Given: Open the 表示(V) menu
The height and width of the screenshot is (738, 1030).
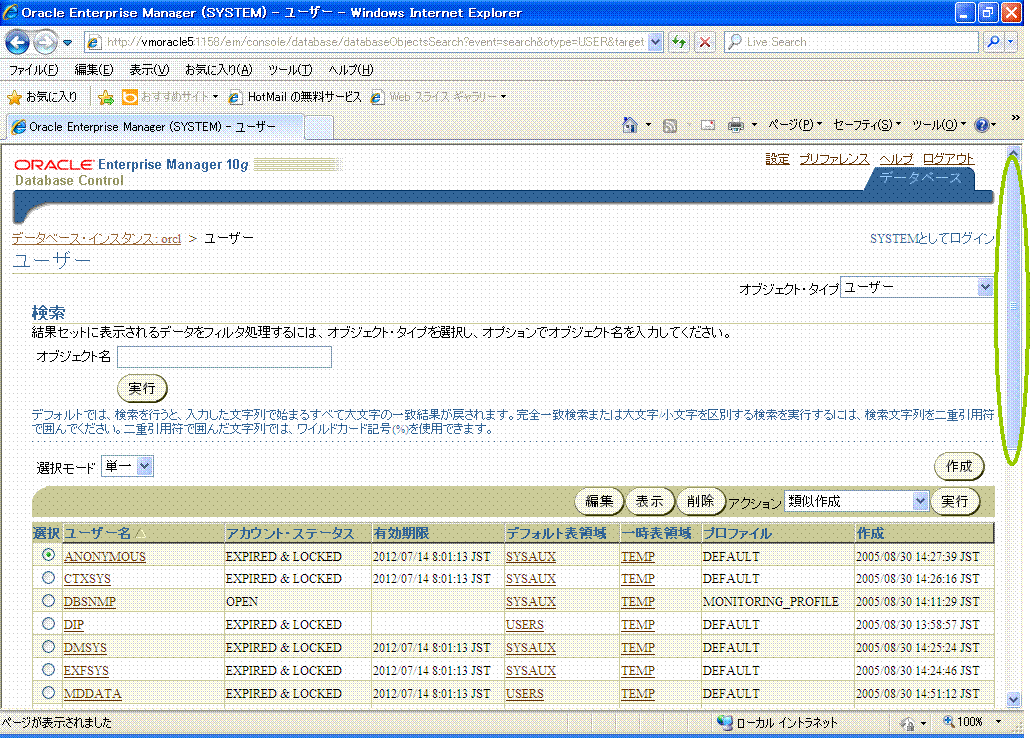Looking at the screenshot, I should click(149, 70).
